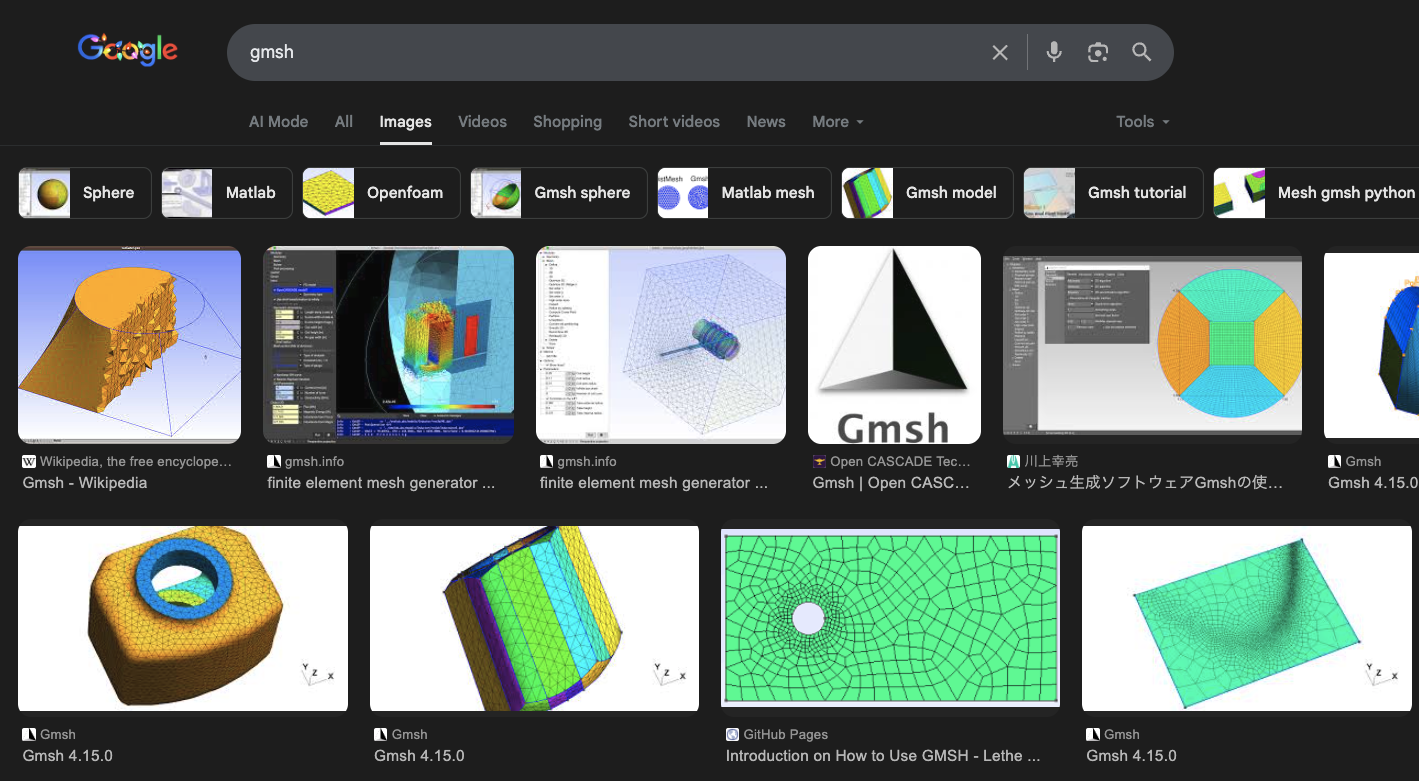Screen dimensions: 1419x781
Task: Filter images by Matlab chip
Action: point(227,193)
